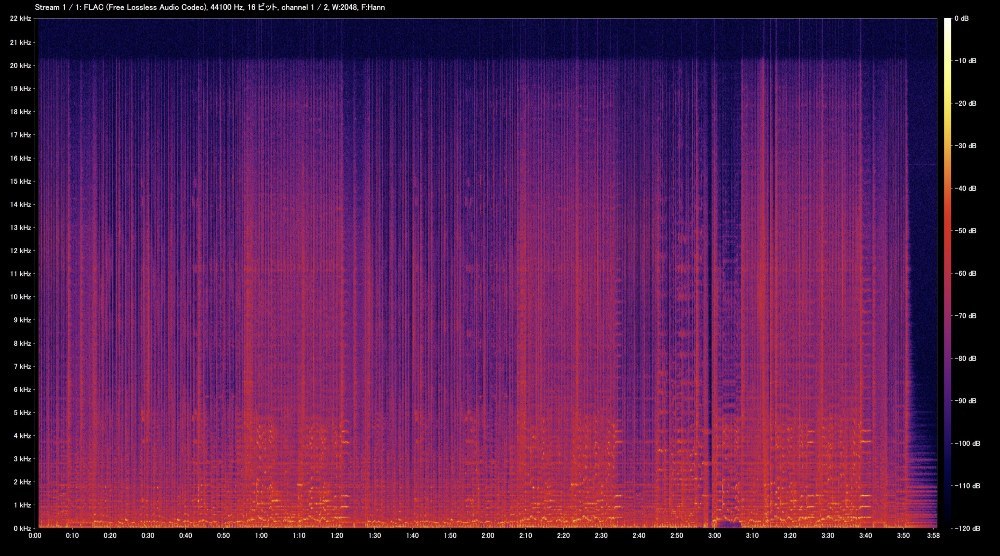The width and height of the screenshot is (1000, 556).
Task: Click the "-20 dB" scale label
Action: point(964,103)
